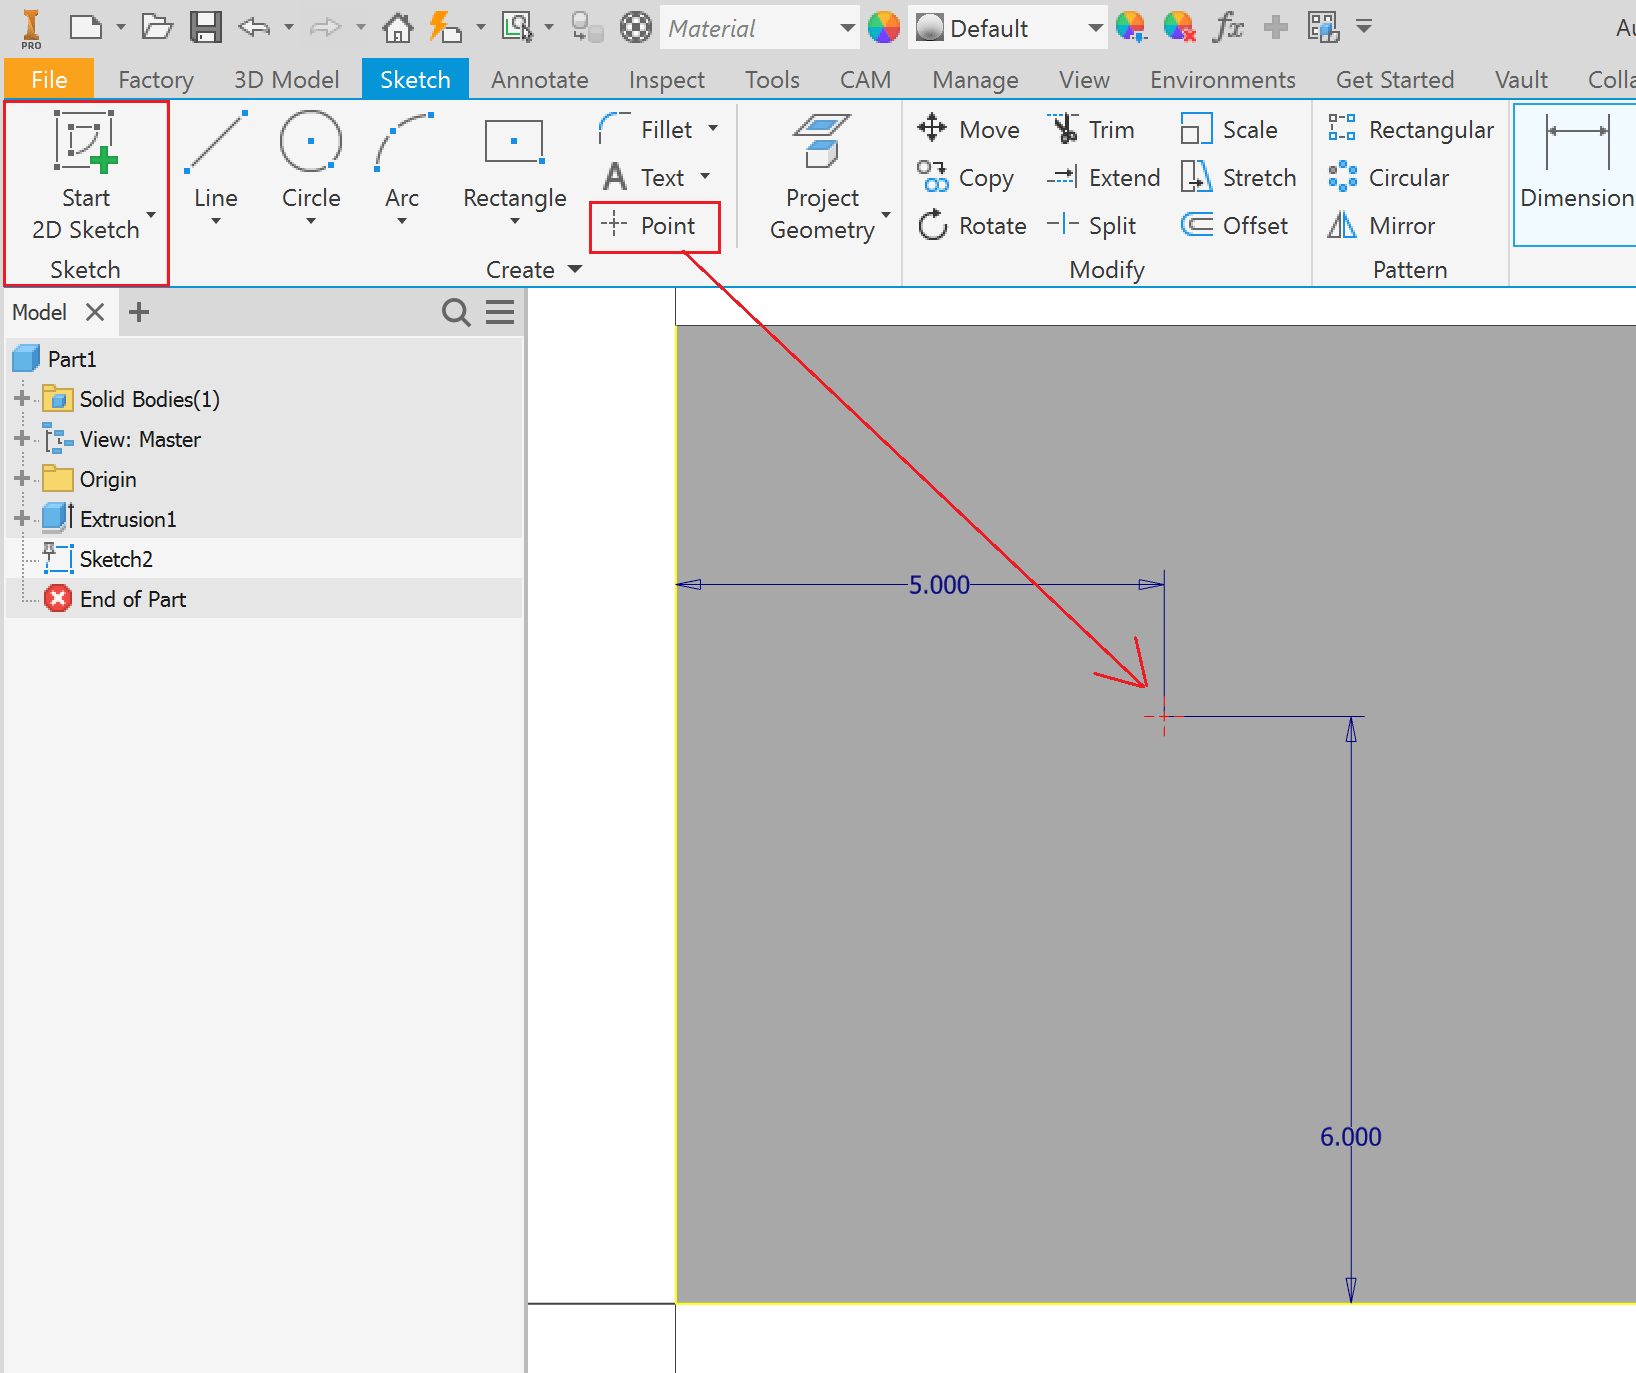Select the Mirror pattern tool

(1382, 225)
